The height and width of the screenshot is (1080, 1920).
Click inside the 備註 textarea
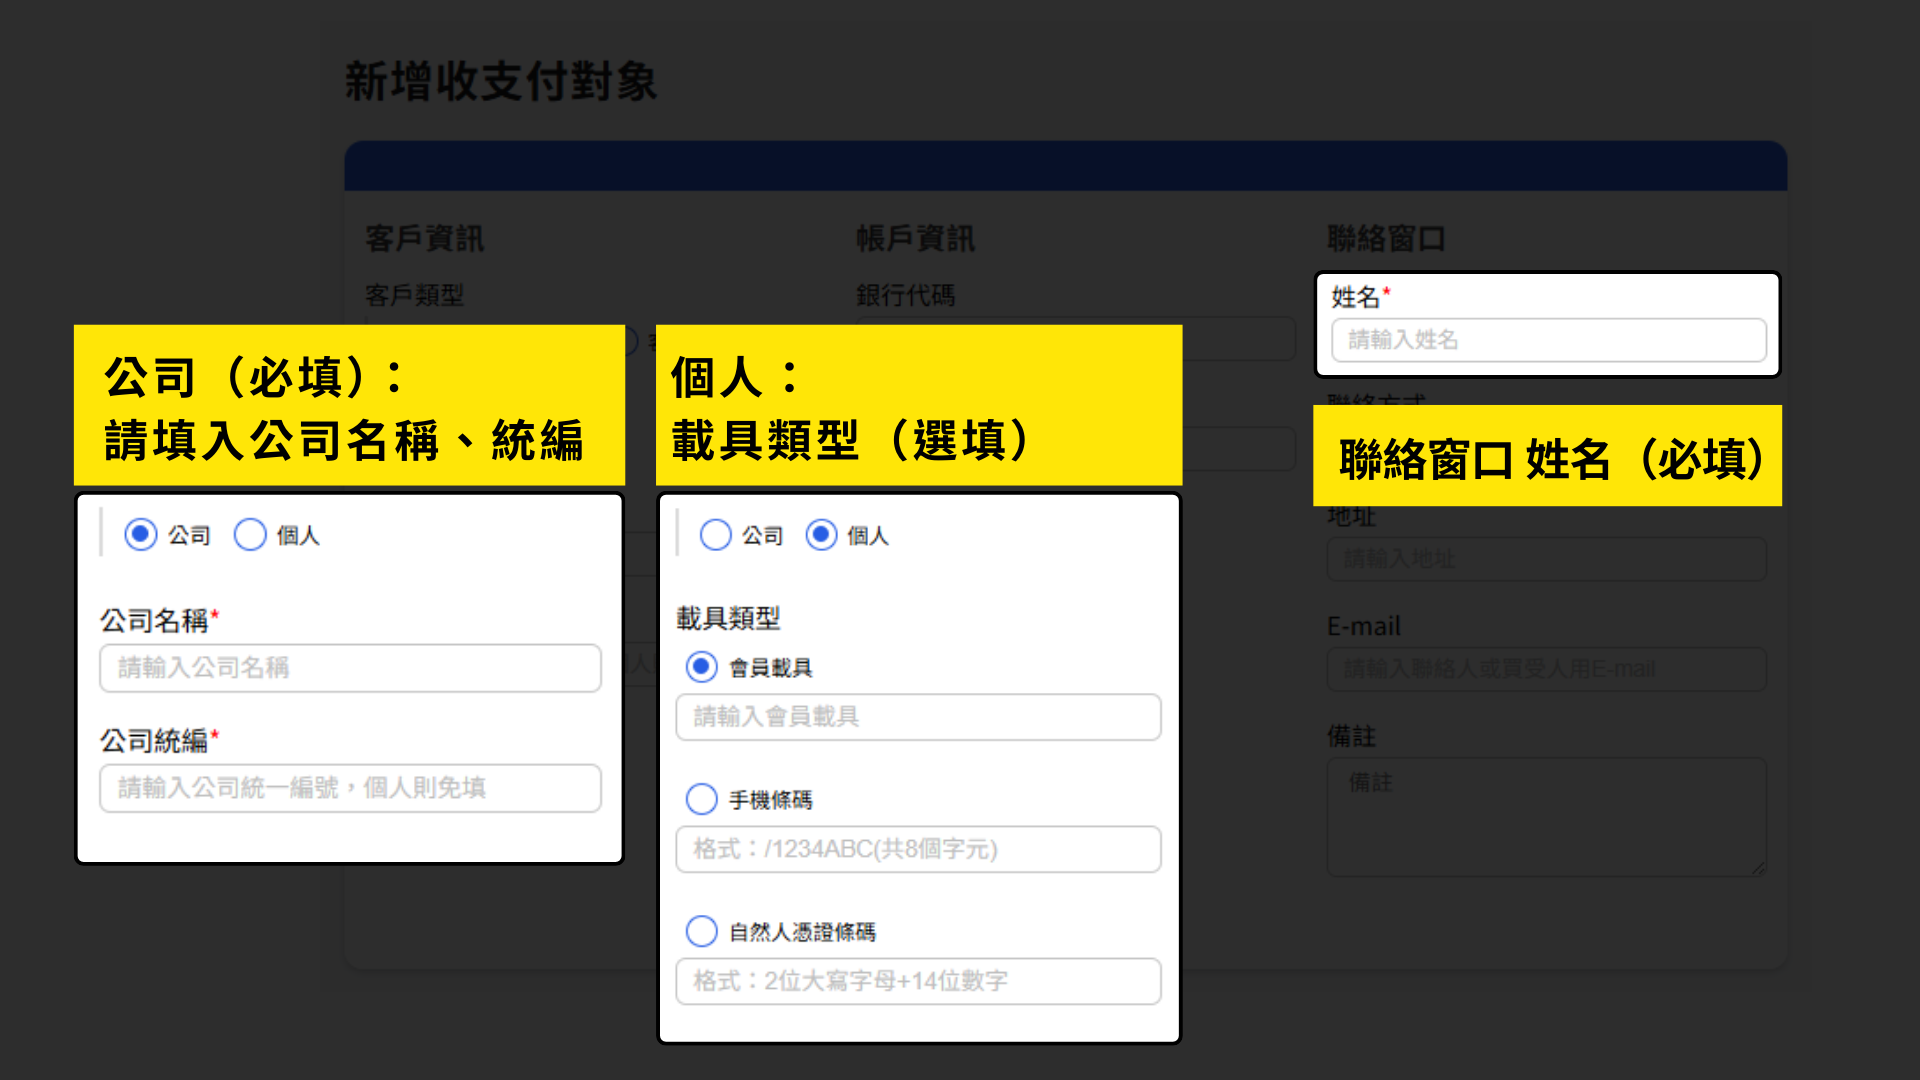(1546, 817)
